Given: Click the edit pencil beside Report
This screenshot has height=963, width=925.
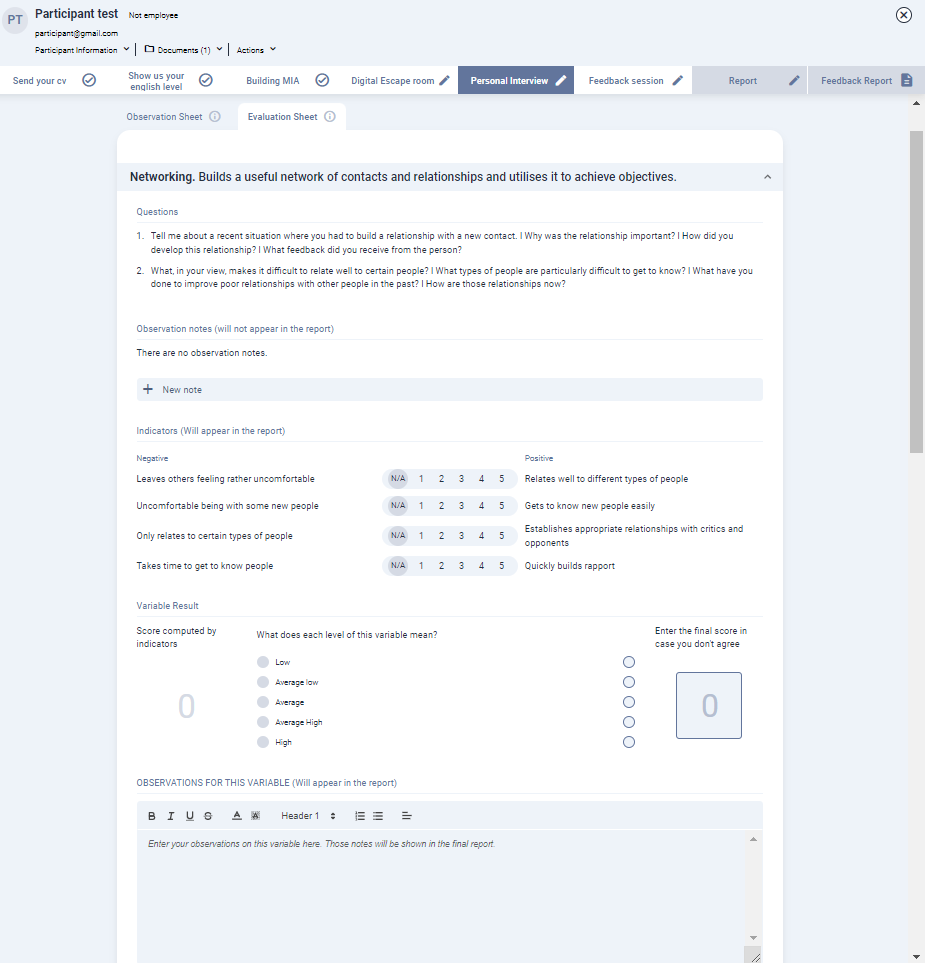Looking at the screenshot, I should pos(794,81).
